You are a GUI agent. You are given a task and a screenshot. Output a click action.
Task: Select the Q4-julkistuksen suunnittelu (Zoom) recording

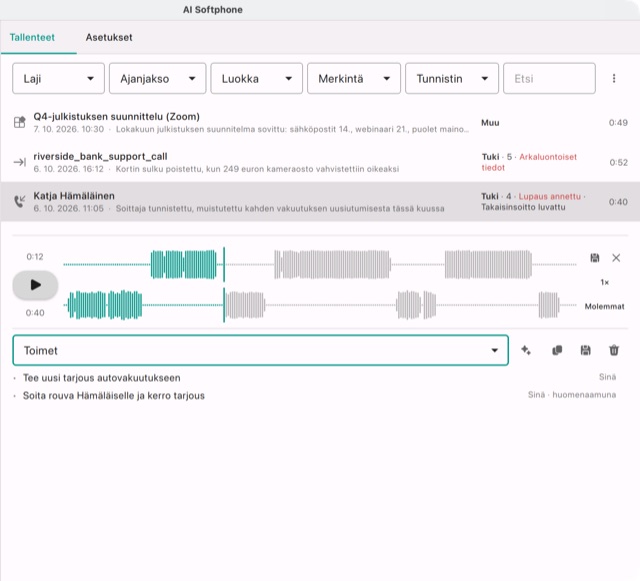pyautogui.click(x=116, y=117)
